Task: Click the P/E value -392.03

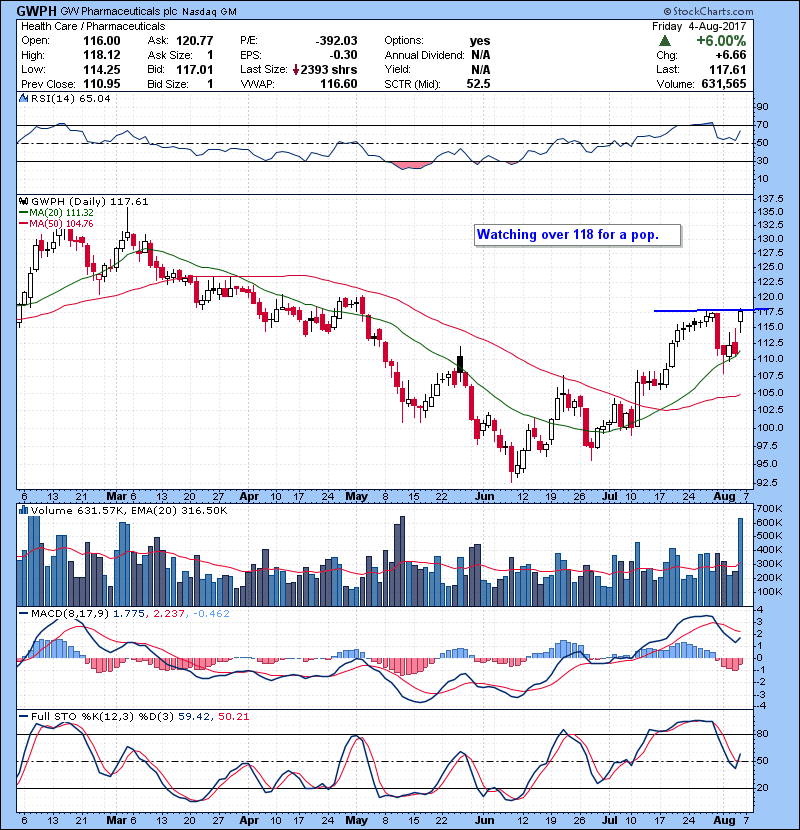Action: point(336,41)
